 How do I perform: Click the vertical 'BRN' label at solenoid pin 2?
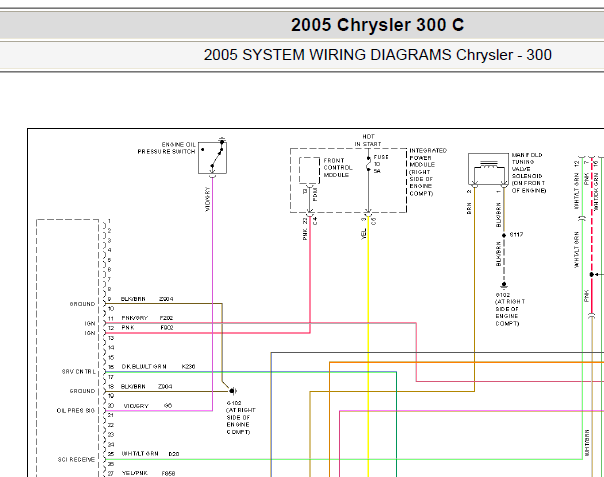point(469,208)
